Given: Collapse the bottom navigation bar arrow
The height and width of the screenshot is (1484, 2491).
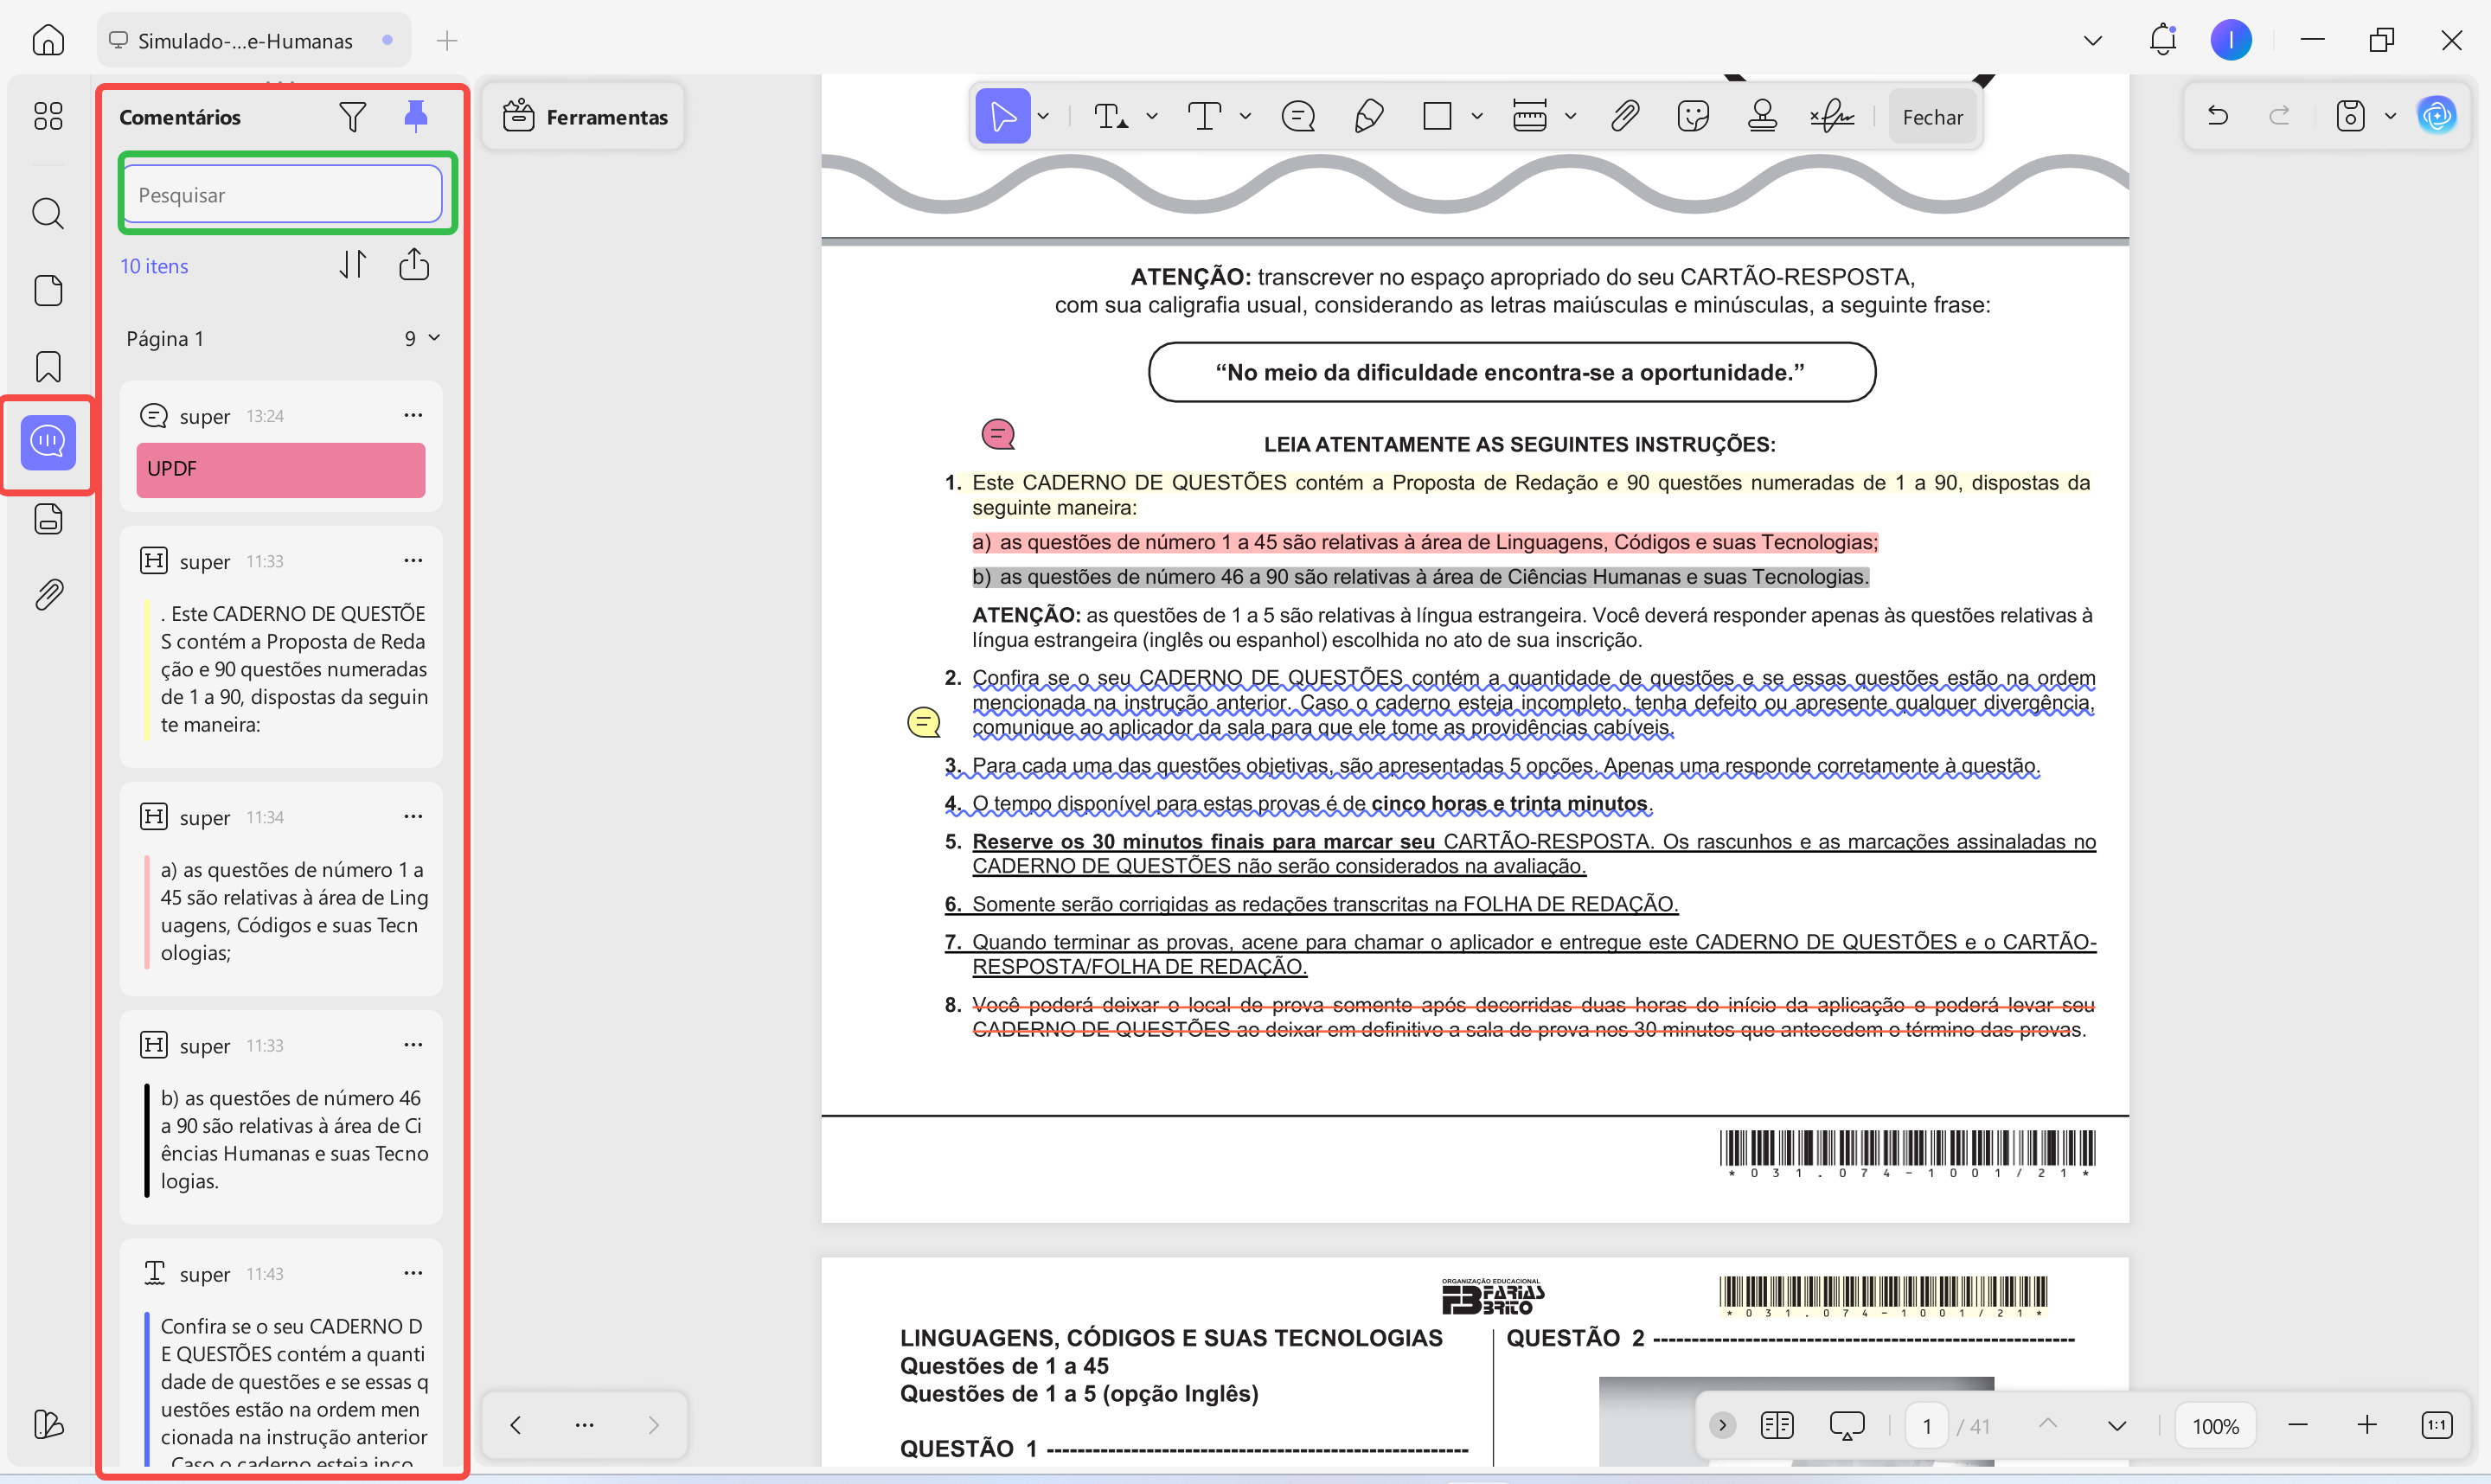Looking at the screenshot, I should pos(1722,1425).
